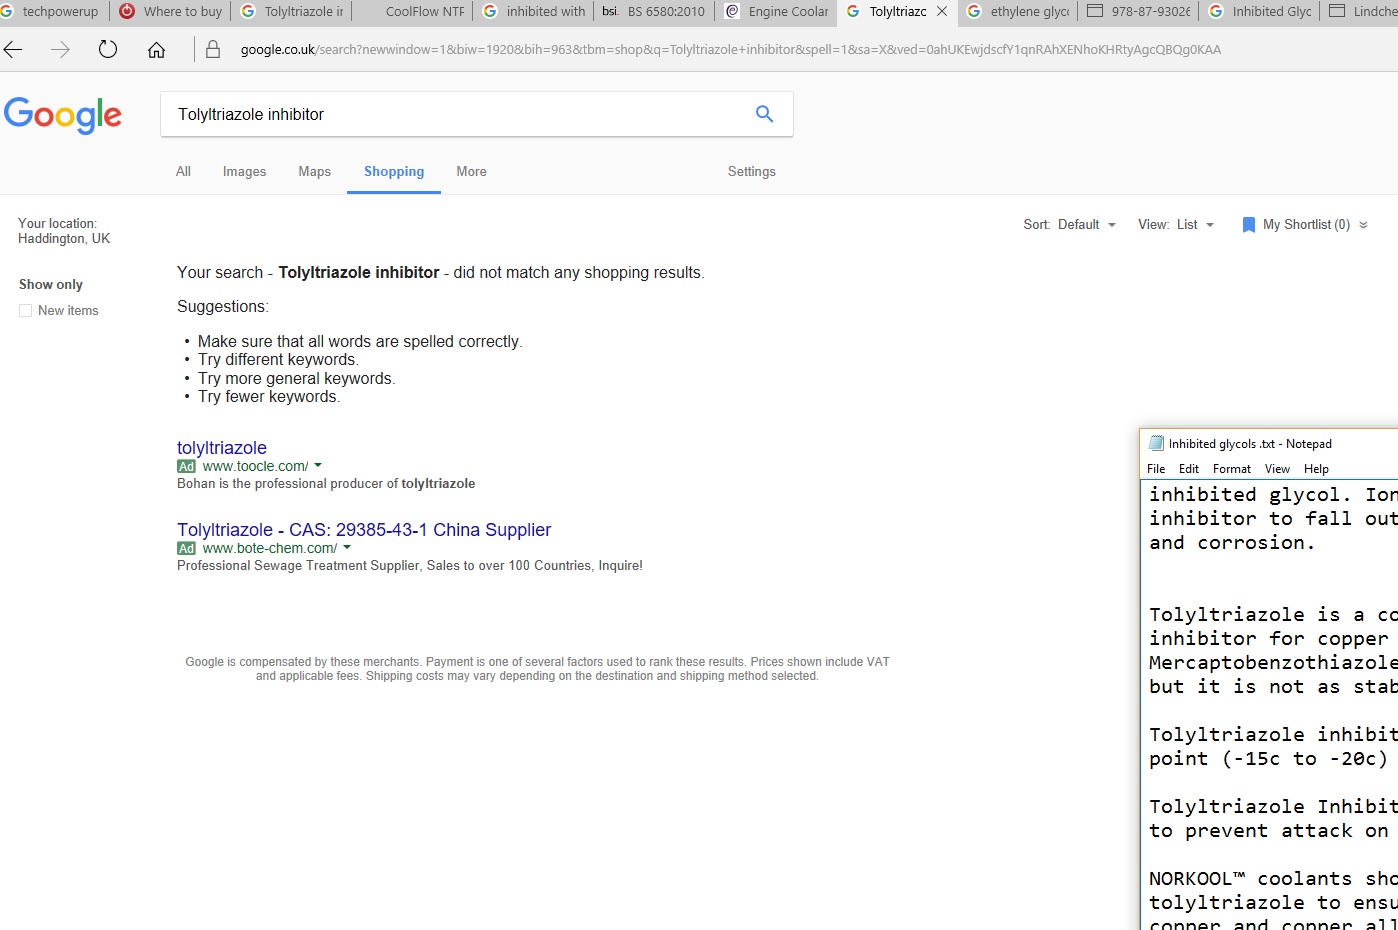The width and height of the screenshot is (1398, 930).
Task: Switch to the ethylene glycol tab
Action: (1019, 12)
